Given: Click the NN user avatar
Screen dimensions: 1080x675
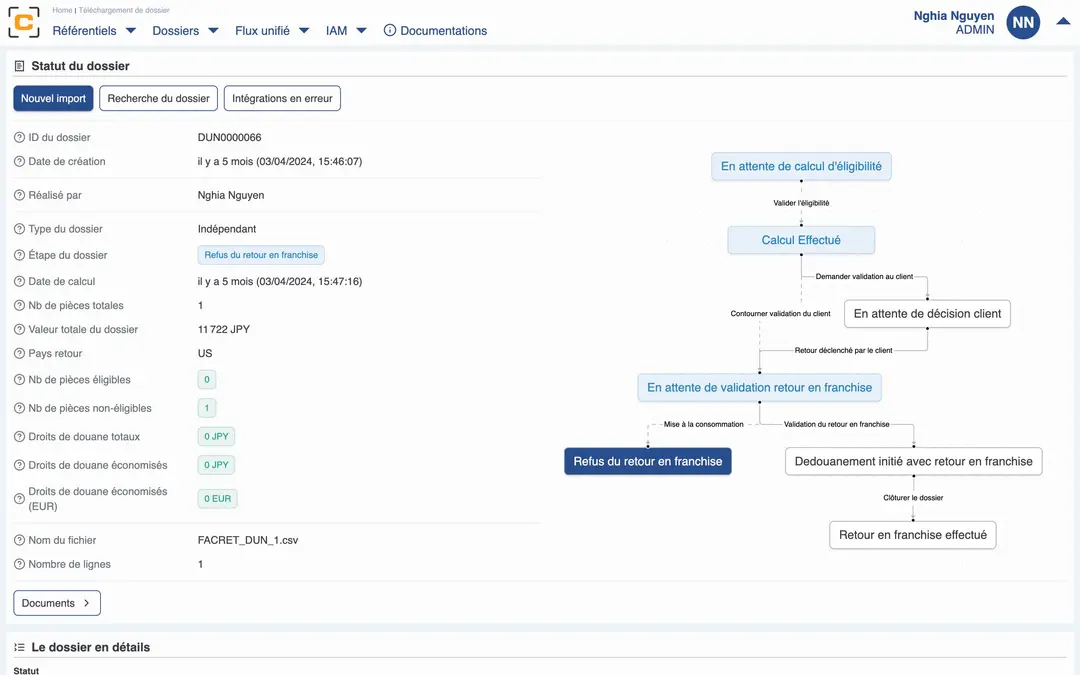Looking at the screenshot, I should pyautogui.click(x=1023, y=22).
